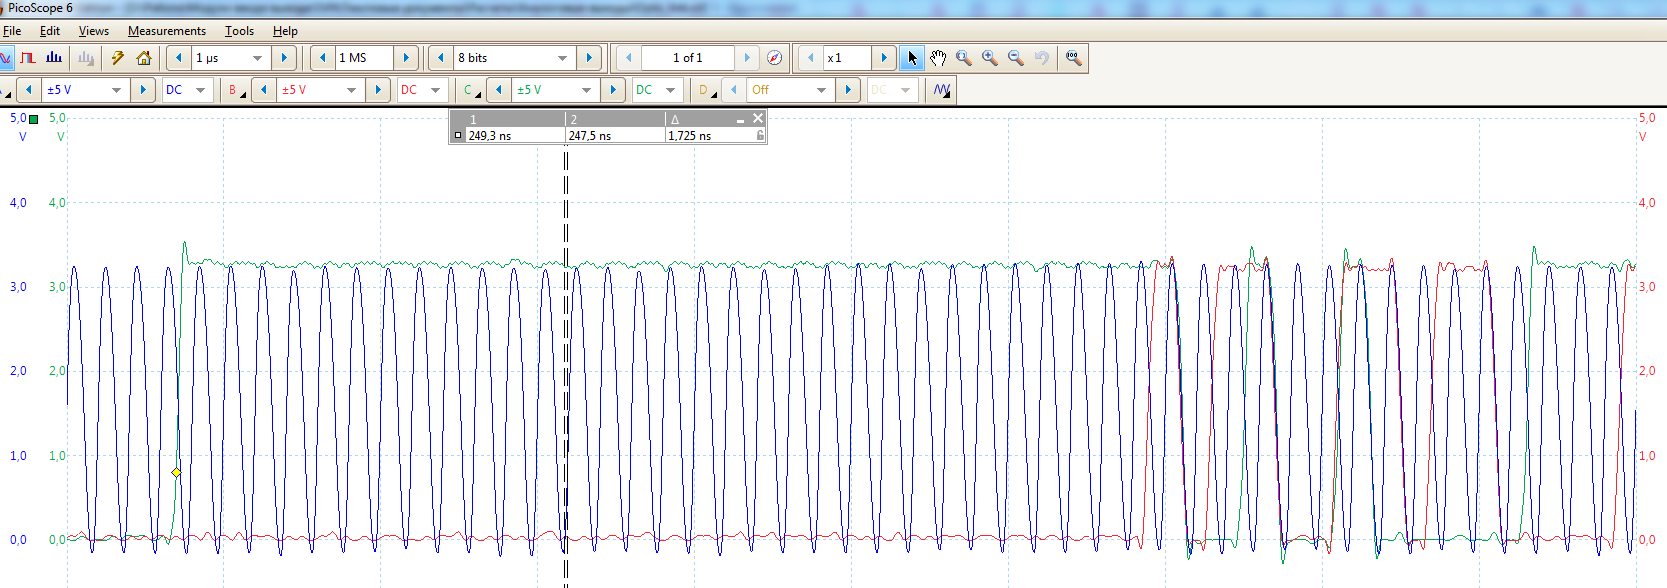Open the Math channels waveform icon

(x=941, y=90)
